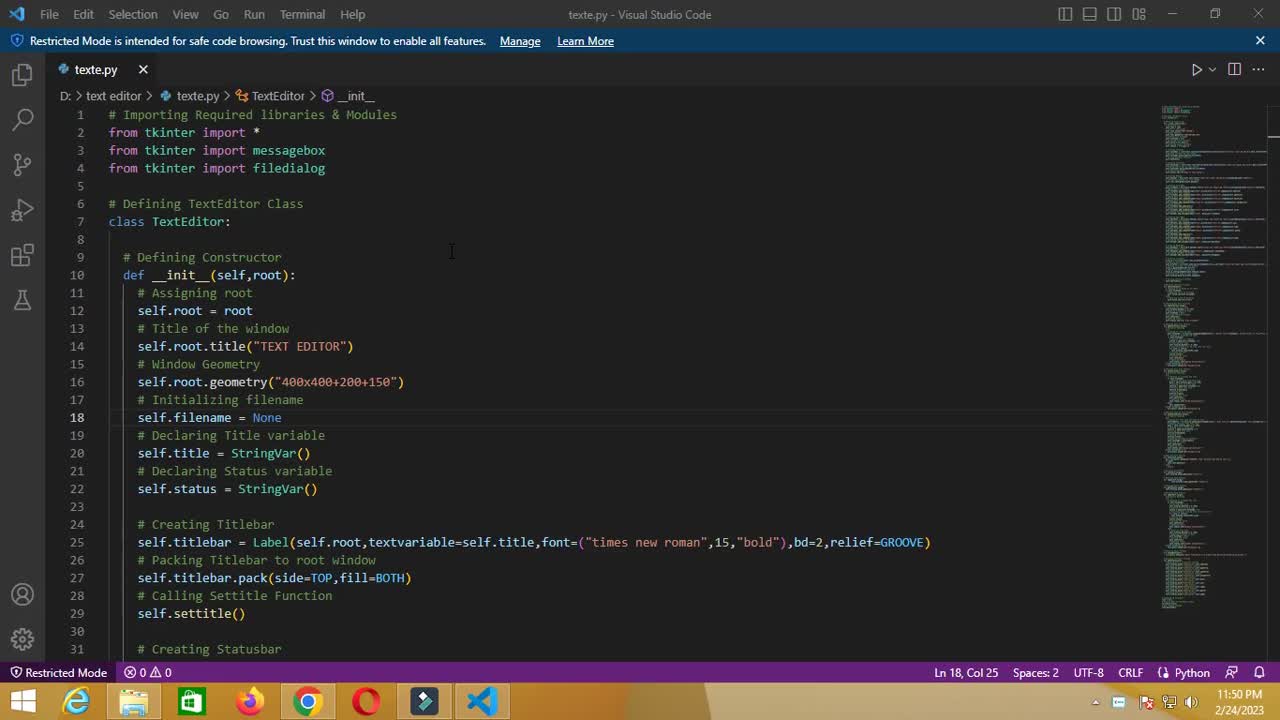
Task: Open the Explorer view in activity bar
Action: tap(22, 75)
